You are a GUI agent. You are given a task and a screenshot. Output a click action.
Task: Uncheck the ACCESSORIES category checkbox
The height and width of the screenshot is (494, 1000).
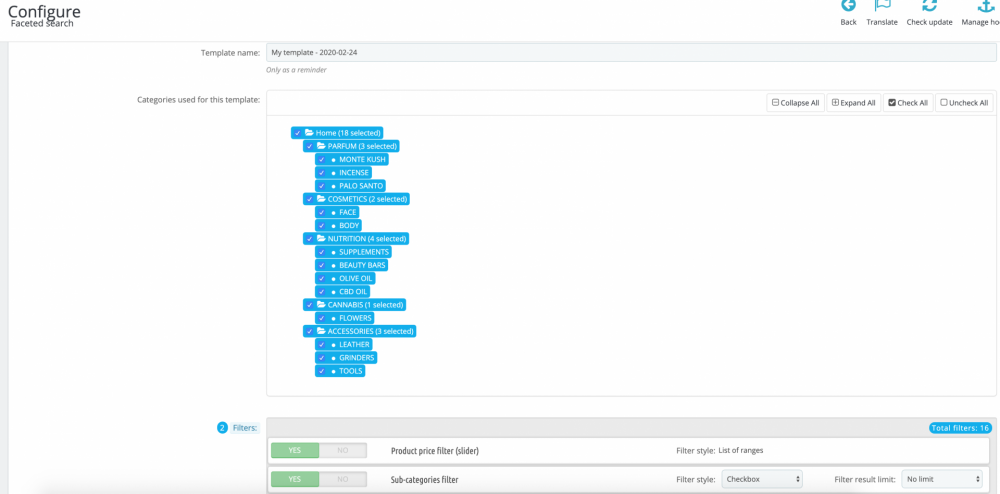pyautogui.click(x=309, y=331)
